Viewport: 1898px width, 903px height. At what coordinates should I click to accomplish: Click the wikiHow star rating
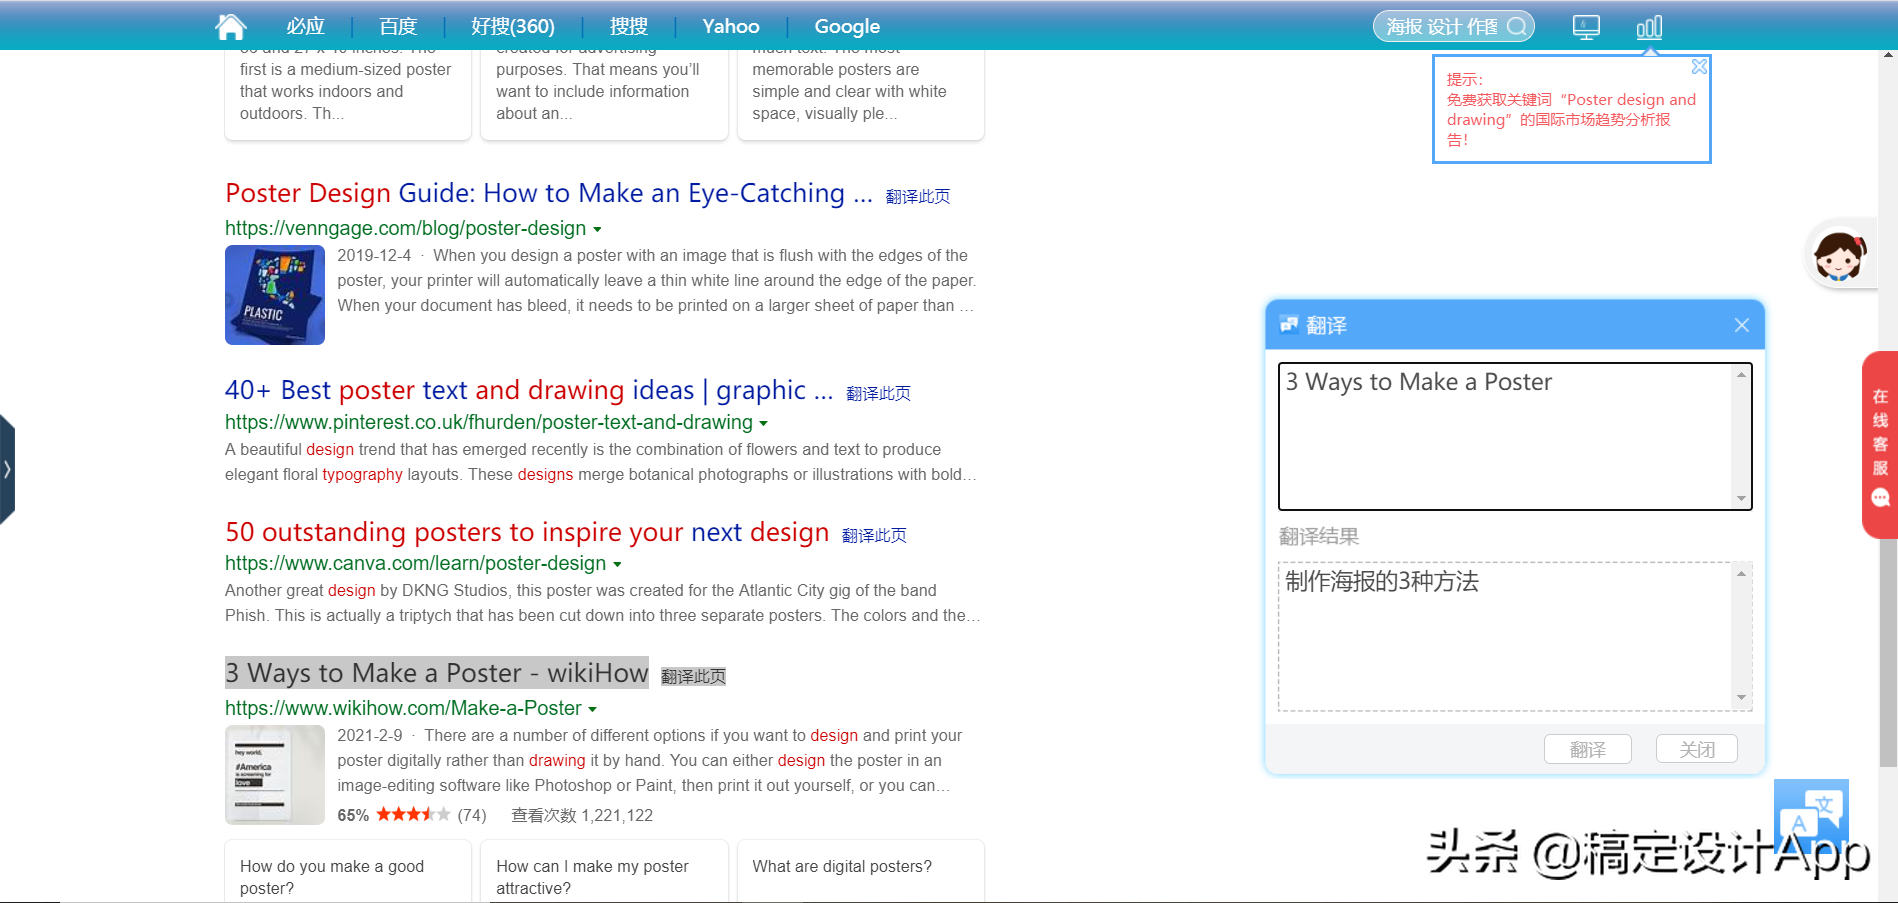tap(413, 815)
